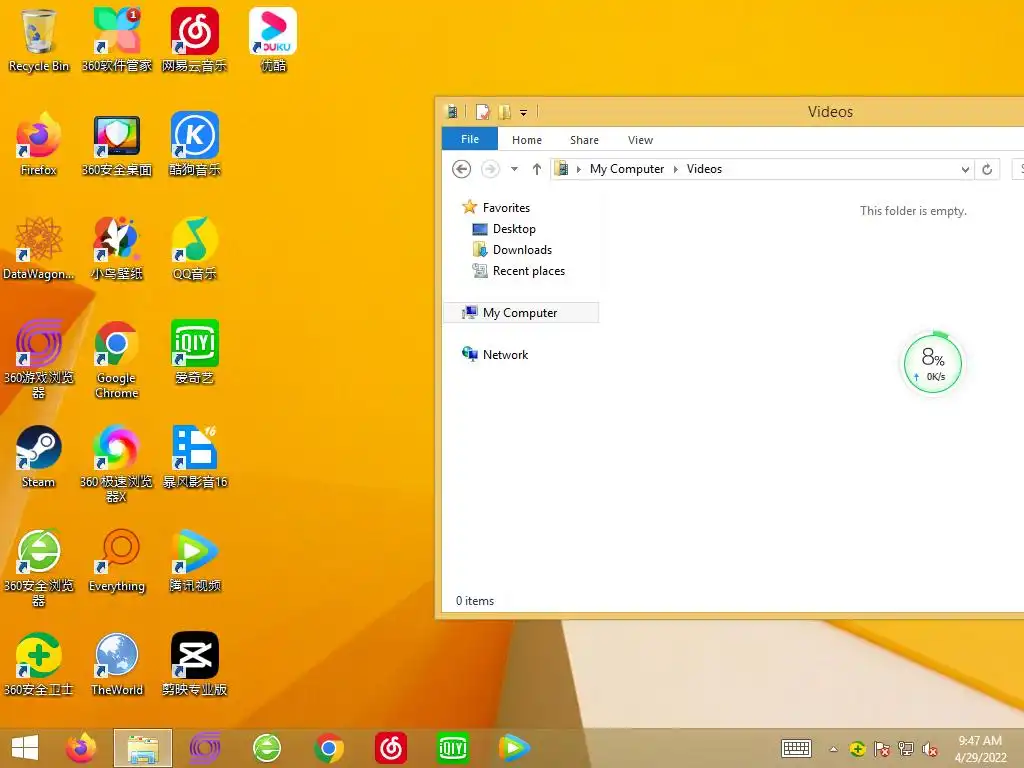Click the Back navigation arrow
This screenshot has width=1024, height=768.
click(461, 169)
